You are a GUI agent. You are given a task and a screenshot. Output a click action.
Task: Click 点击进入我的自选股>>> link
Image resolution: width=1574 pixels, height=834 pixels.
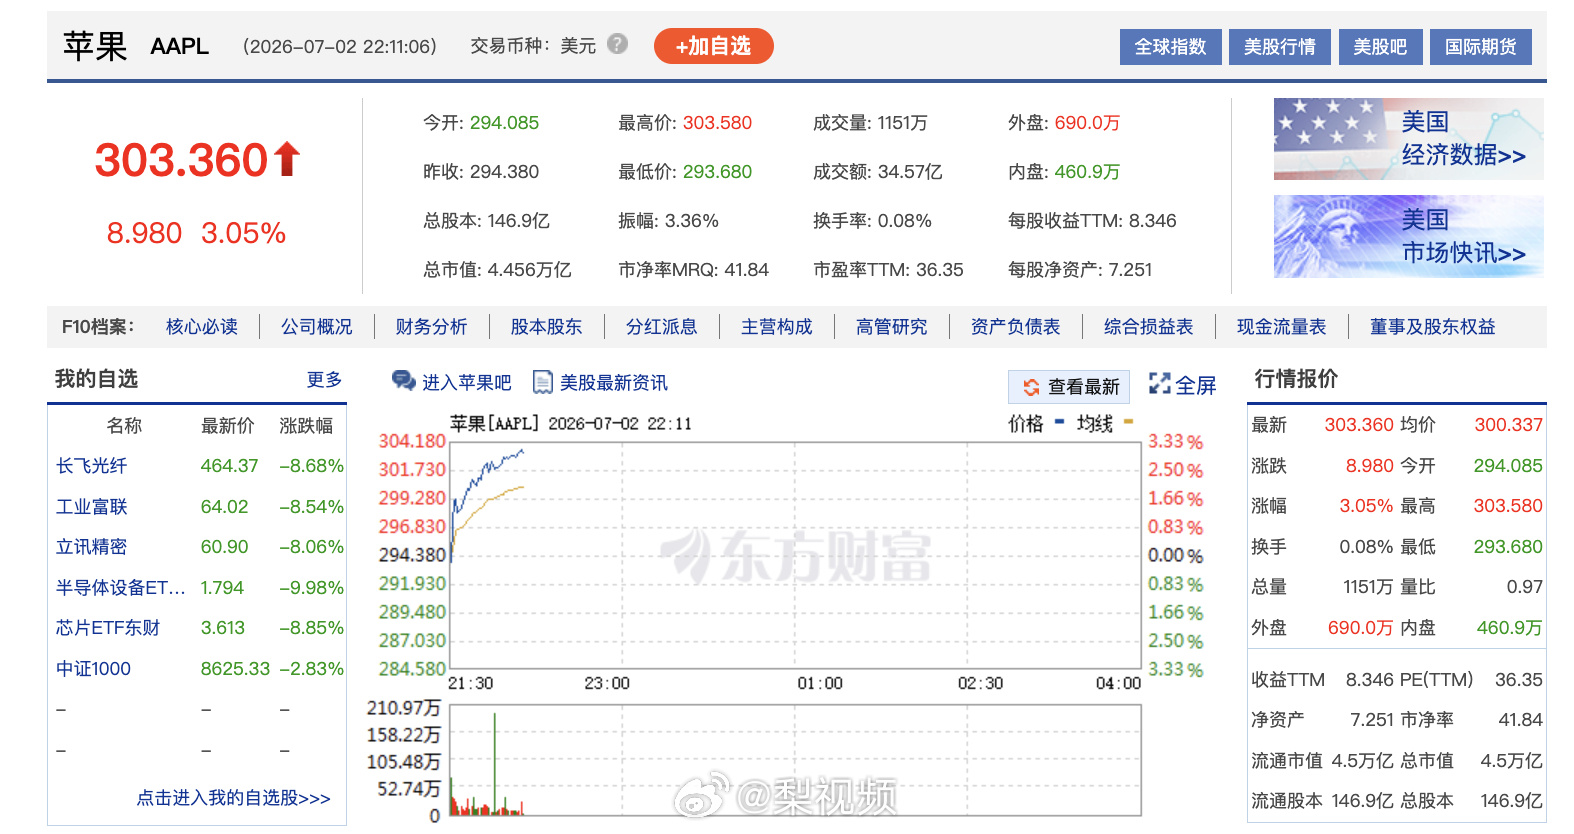234,798
